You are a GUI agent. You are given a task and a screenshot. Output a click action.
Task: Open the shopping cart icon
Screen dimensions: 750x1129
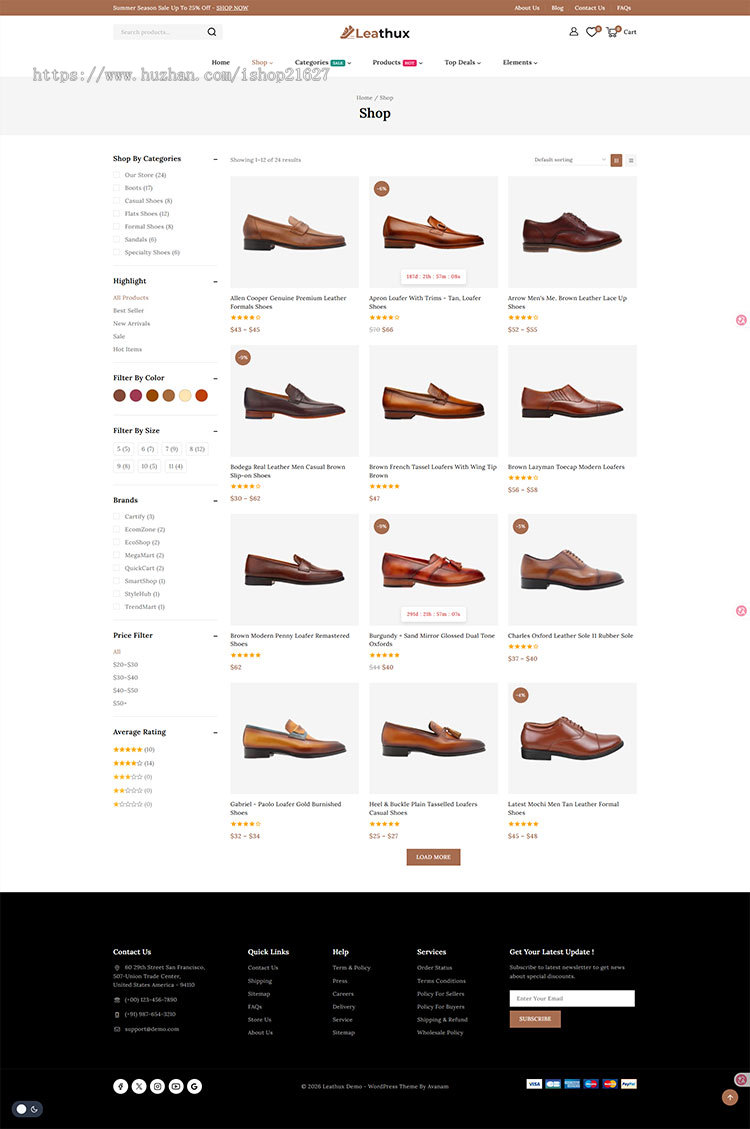tap(612, 32)
